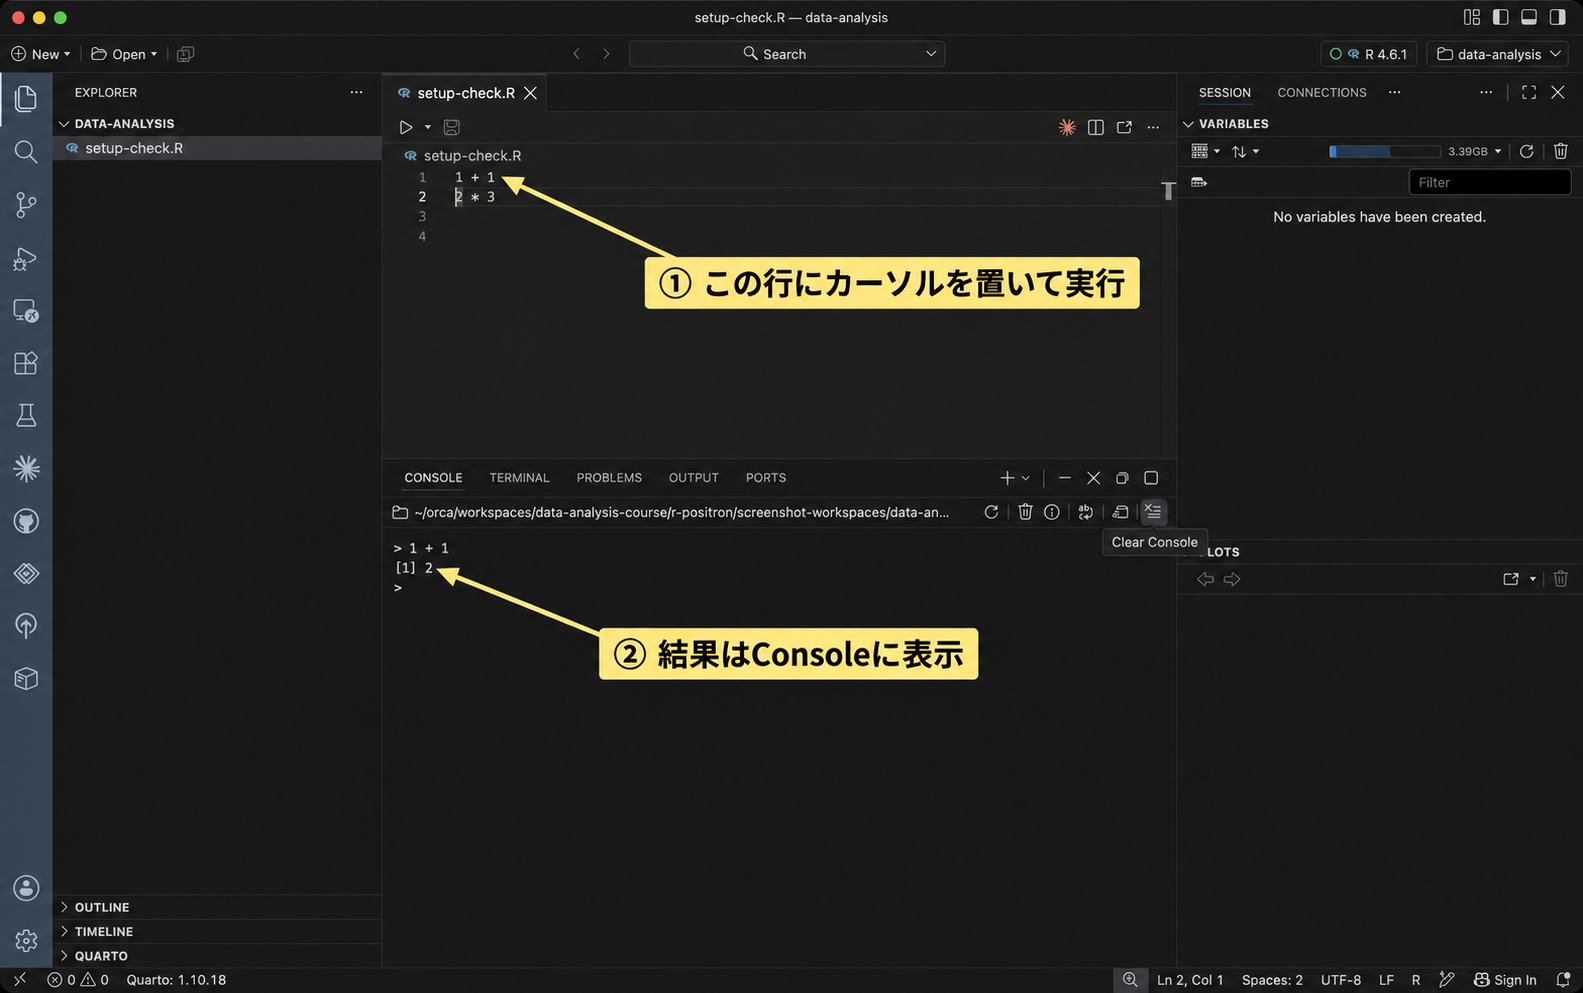Open the Manage gear settings

point(26,941)
